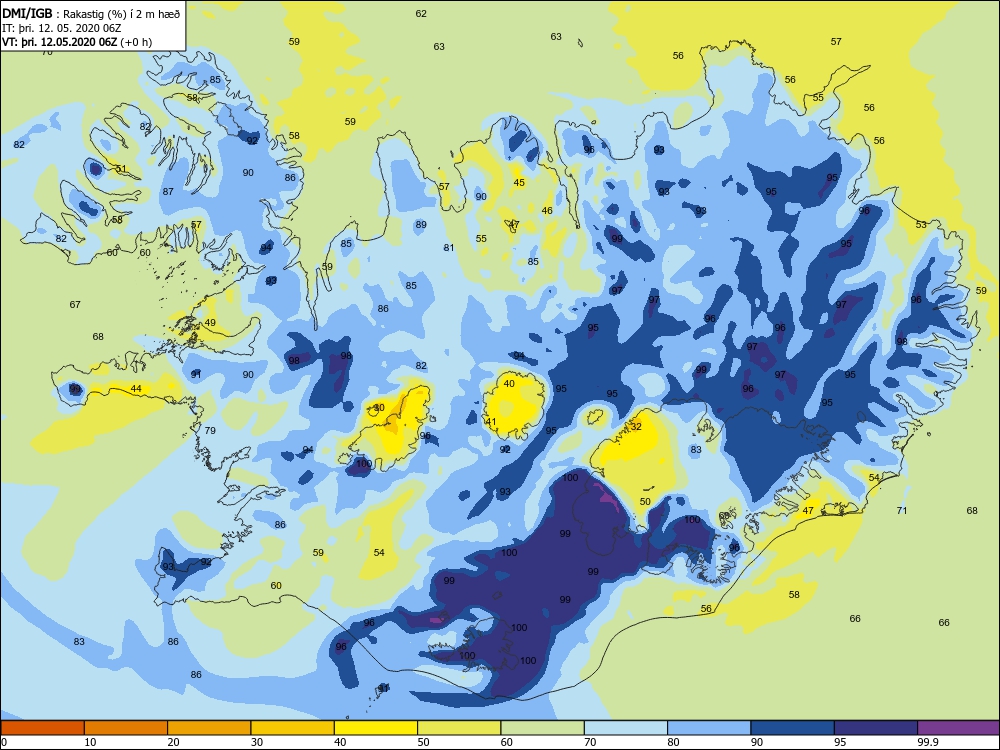Image resolution: width=1000 pixels, height=750 pixels.
Task: Select the map value '53' on east coast
Action: click(921, 224)
